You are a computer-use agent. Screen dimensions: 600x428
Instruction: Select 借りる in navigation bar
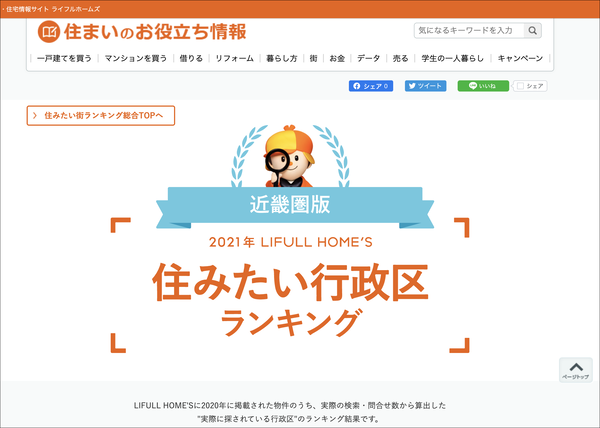(191, 59)
